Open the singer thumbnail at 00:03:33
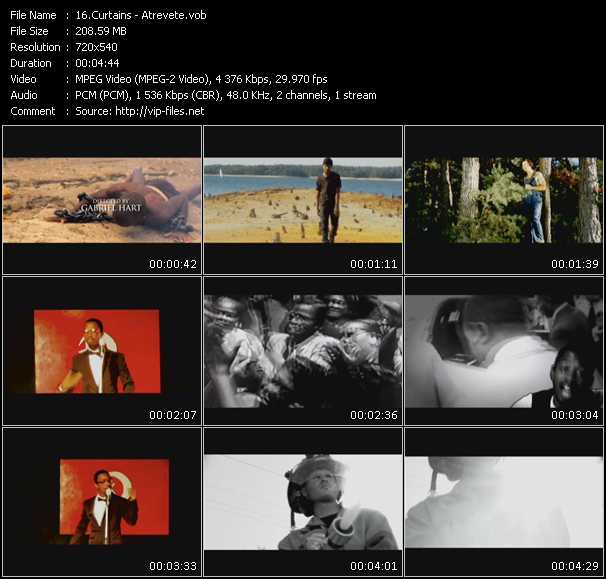Image resolution: width=606 pixels, height=579 pixels. point(102,502)
